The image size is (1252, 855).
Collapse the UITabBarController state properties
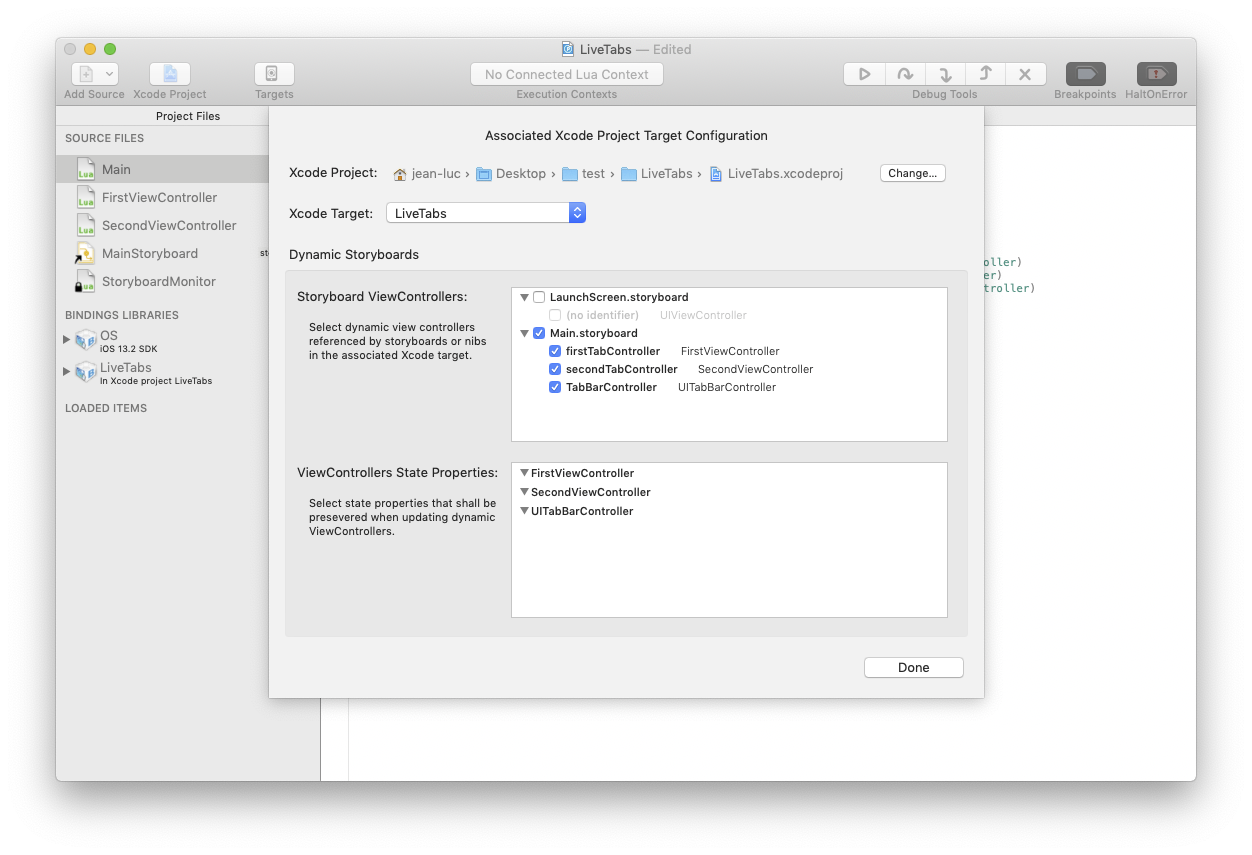(x=524, y=511)
